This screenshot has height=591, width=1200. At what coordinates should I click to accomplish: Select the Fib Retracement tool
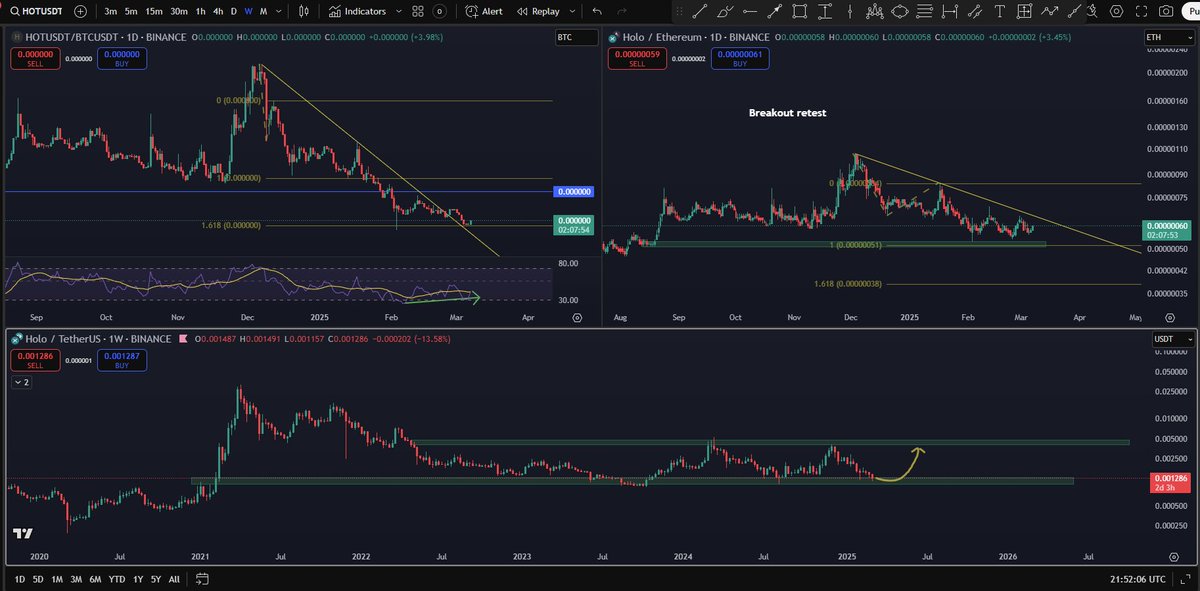(925, 11)
